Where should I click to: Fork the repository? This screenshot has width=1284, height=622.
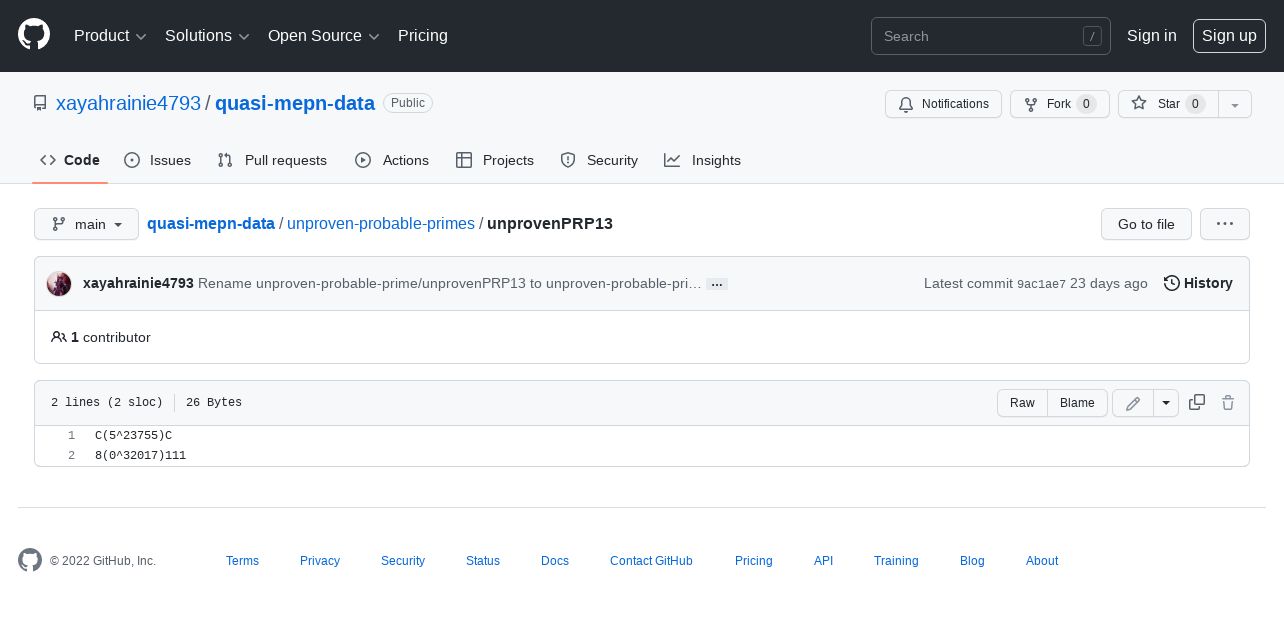coord(1059,104)
